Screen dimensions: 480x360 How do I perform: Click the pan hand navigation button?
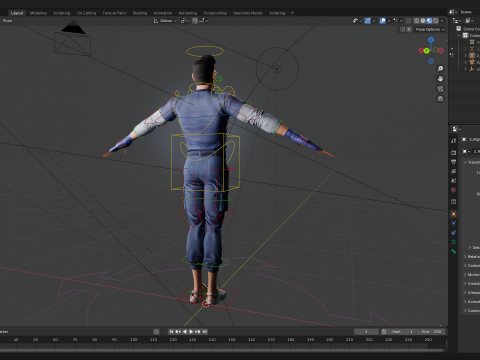pos(440,79)
